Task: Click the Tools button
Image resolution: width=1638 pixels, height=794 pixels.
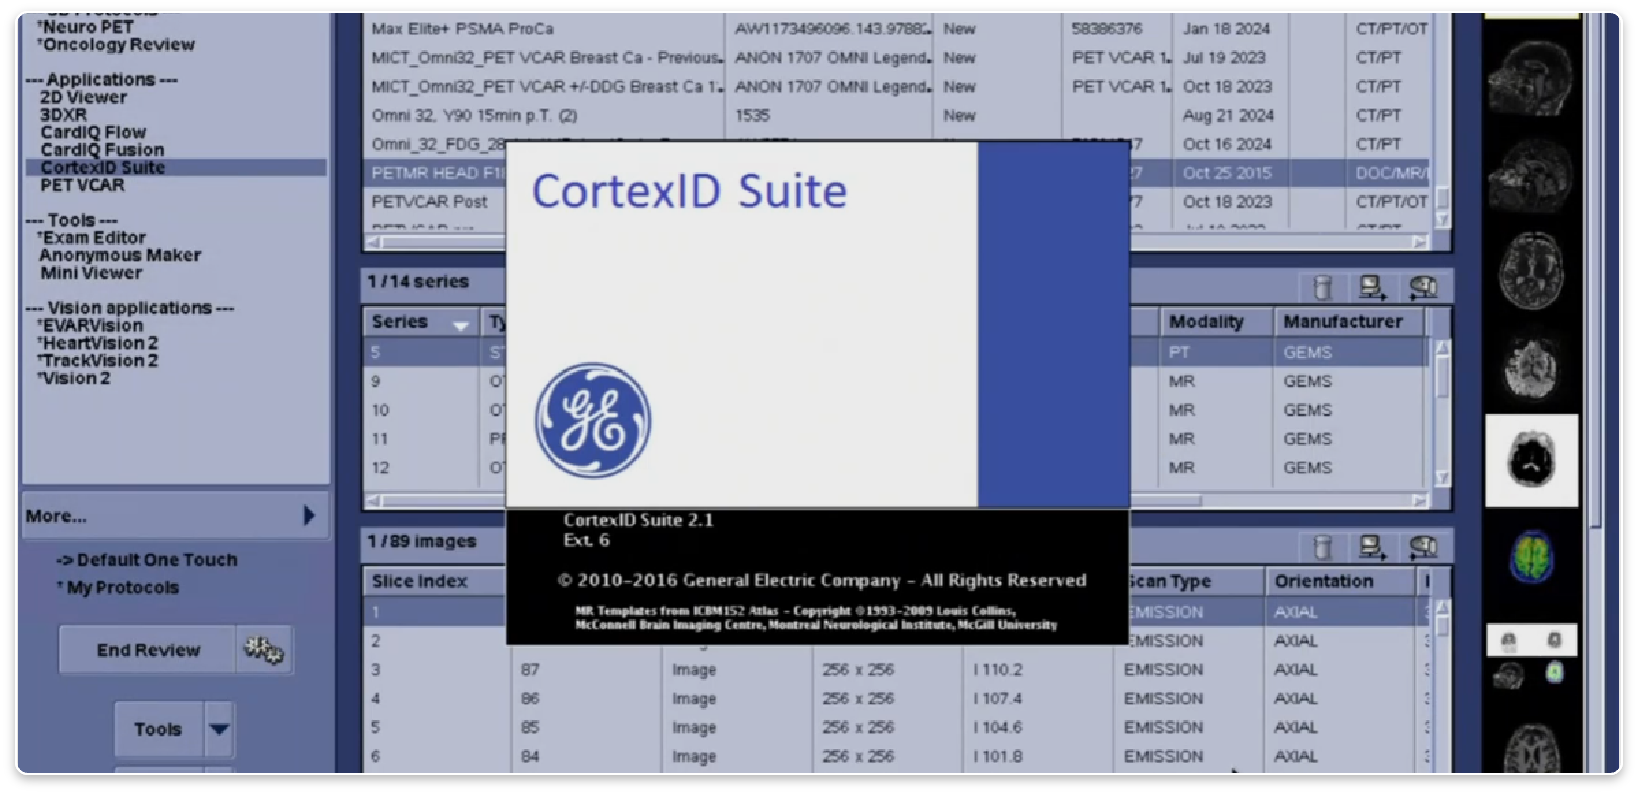Action: pos(158,729)
